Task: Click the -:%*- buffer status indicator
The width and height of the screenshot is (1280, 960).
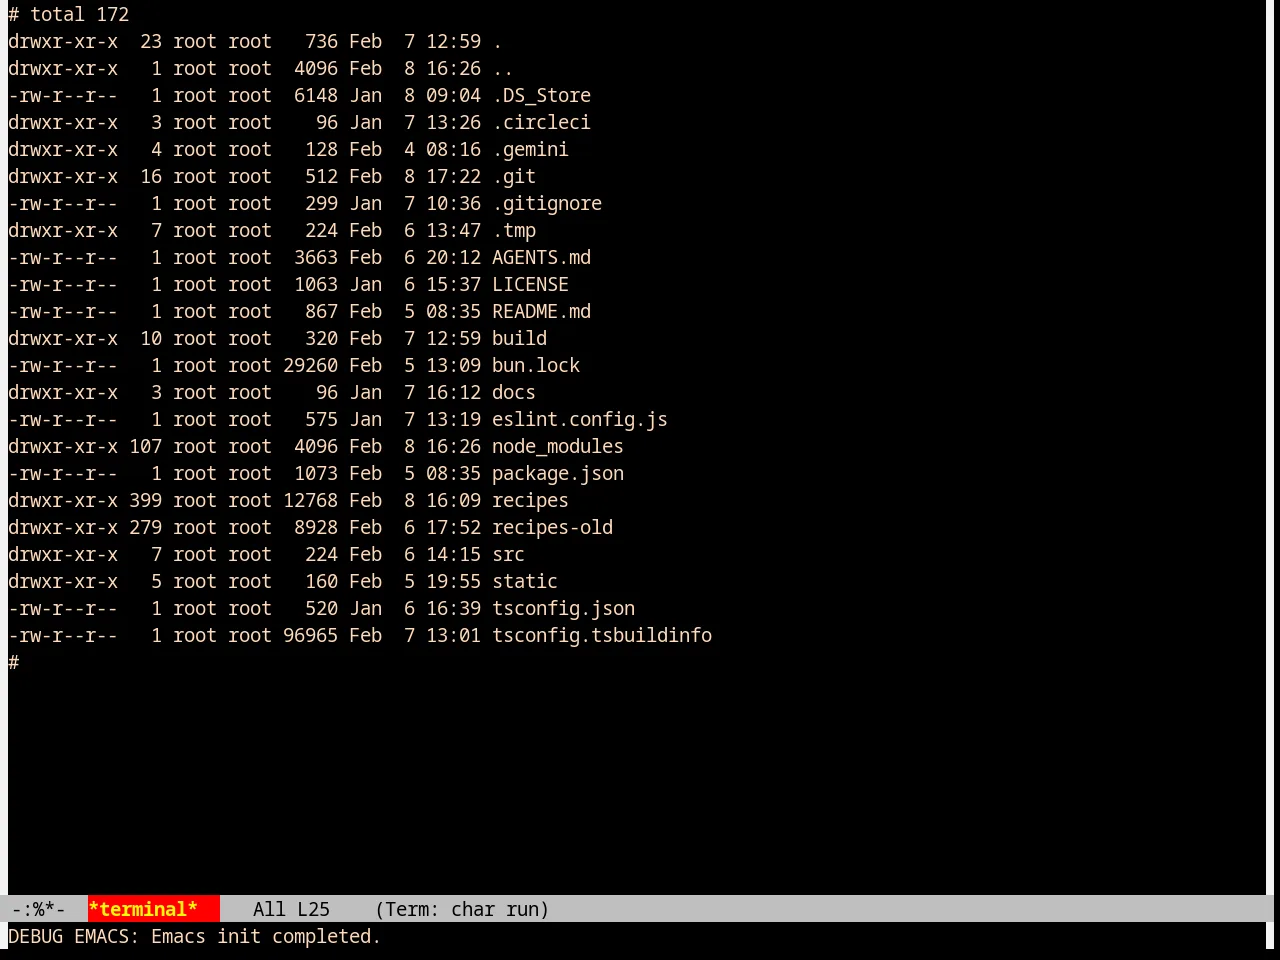Action: coord(38,909)
